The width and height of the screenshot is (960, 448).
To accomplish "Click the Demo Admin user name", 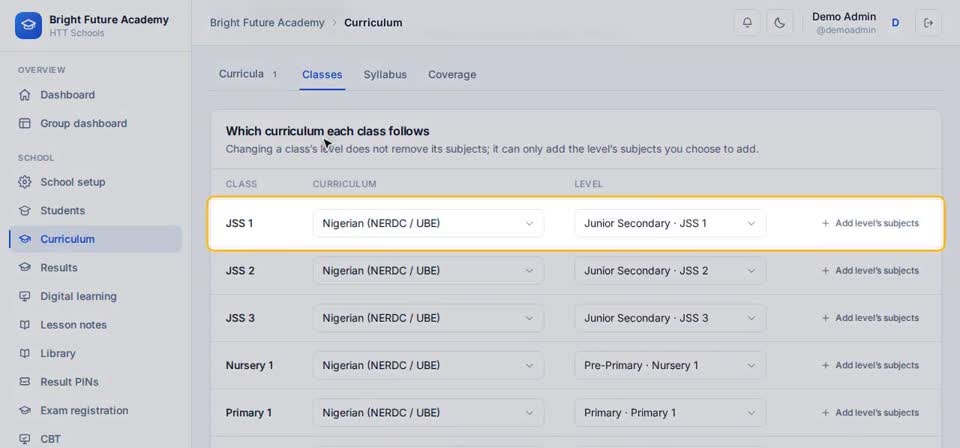I will (x=844, y=17).
